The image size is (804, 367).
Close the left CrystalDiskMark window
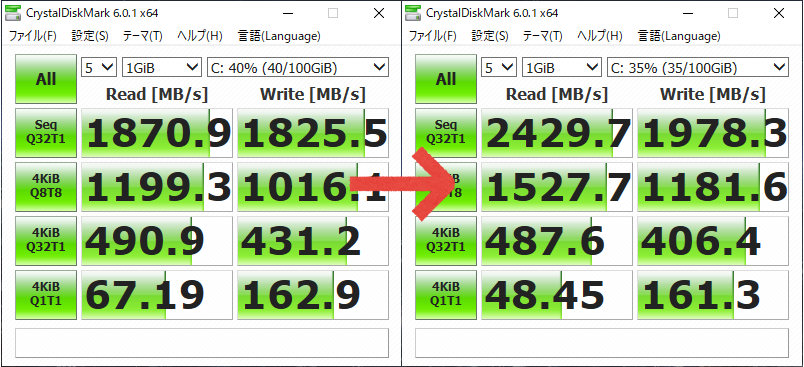pos(379,13)
